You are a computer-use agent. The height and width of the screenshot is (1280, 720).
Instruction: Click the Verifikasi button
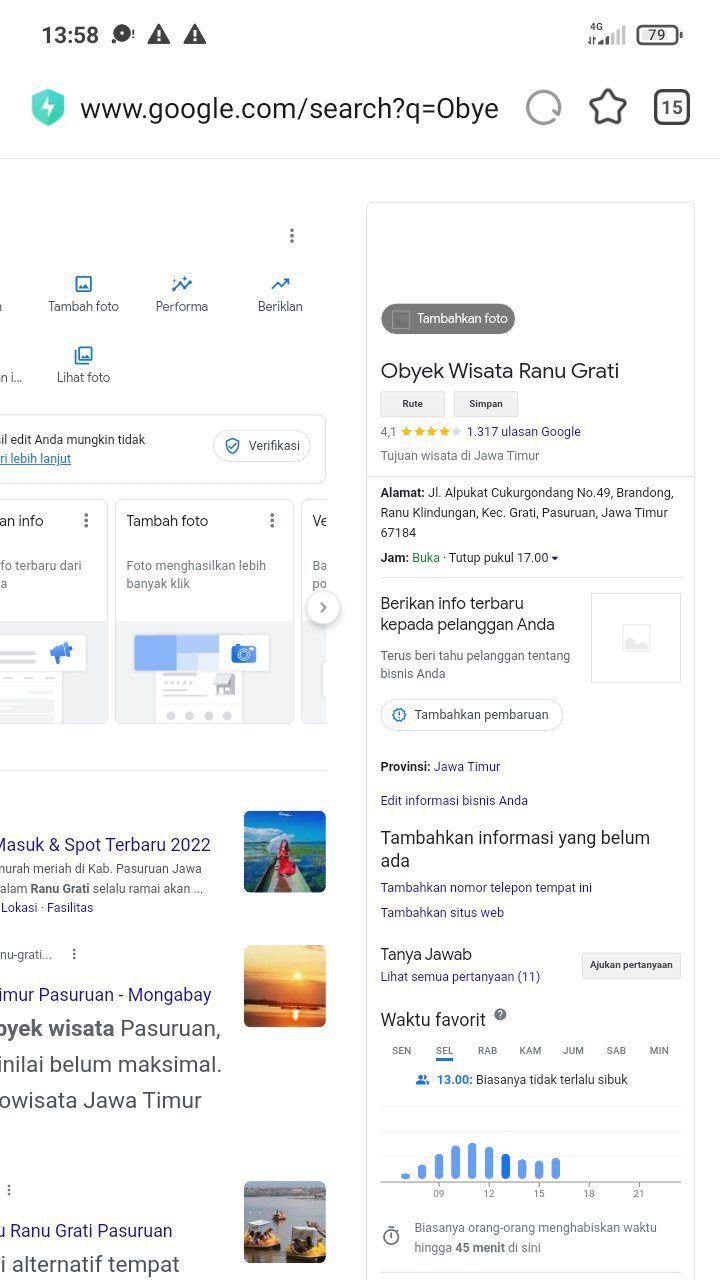(x=262, y=446)
